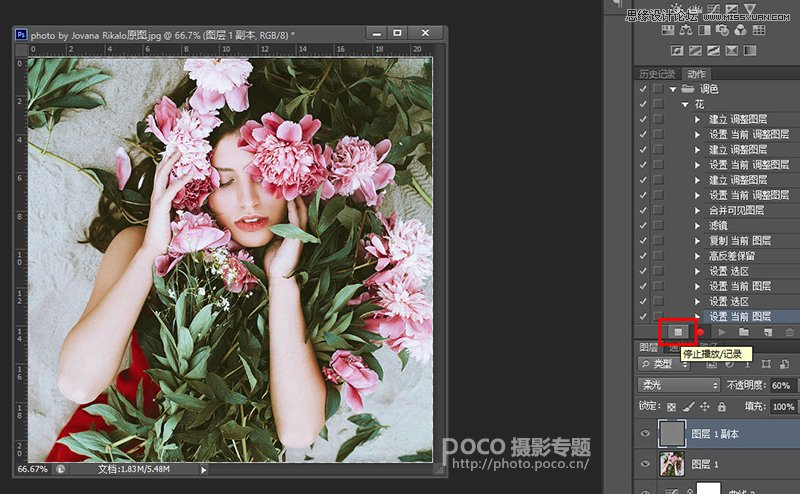Image resolution: width=800 pixels, height=494 pixels.
Task: Stop playing/recording the action
Action: coord(678,332)
